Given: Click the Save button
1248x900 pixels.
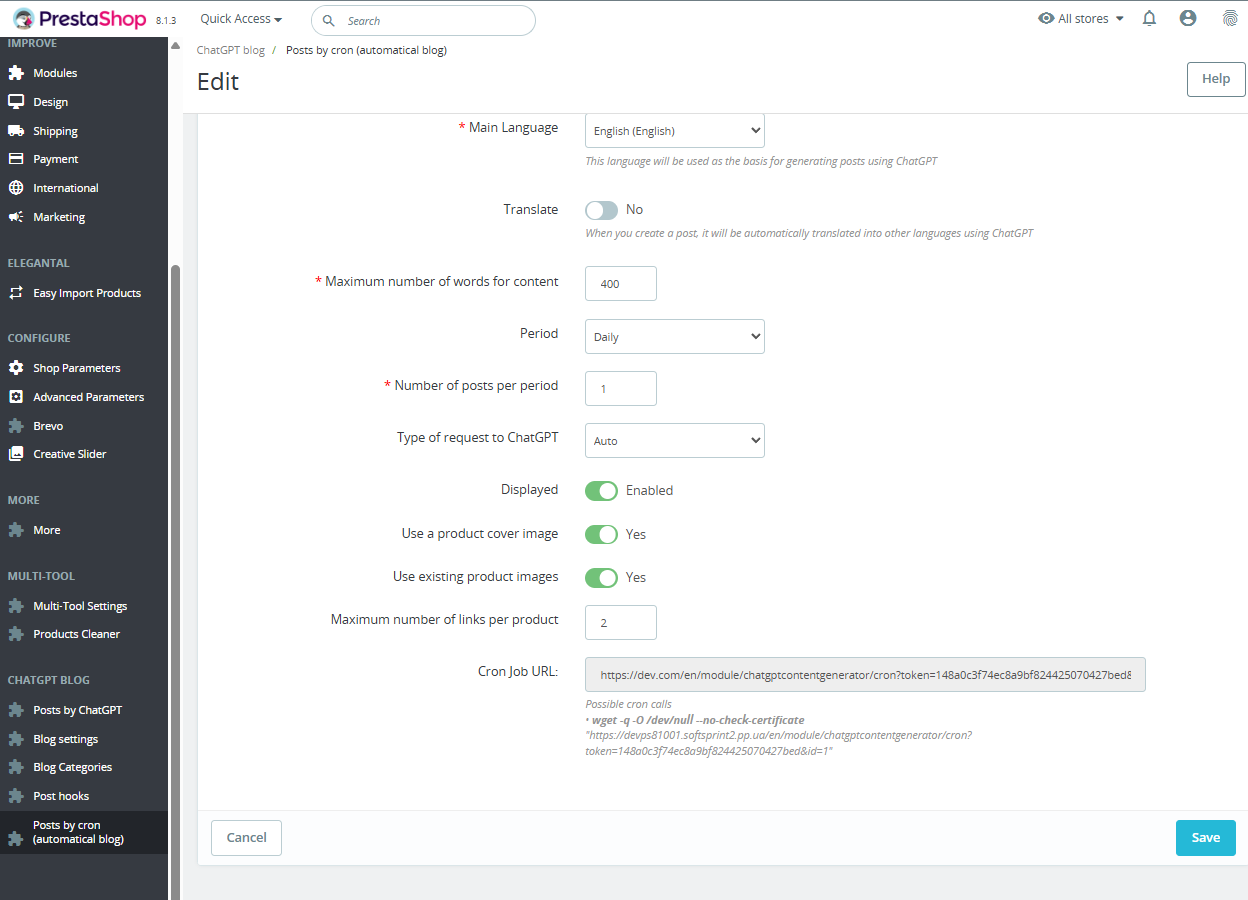Looking at the screenshot, I should click(x=1206, y=838).
